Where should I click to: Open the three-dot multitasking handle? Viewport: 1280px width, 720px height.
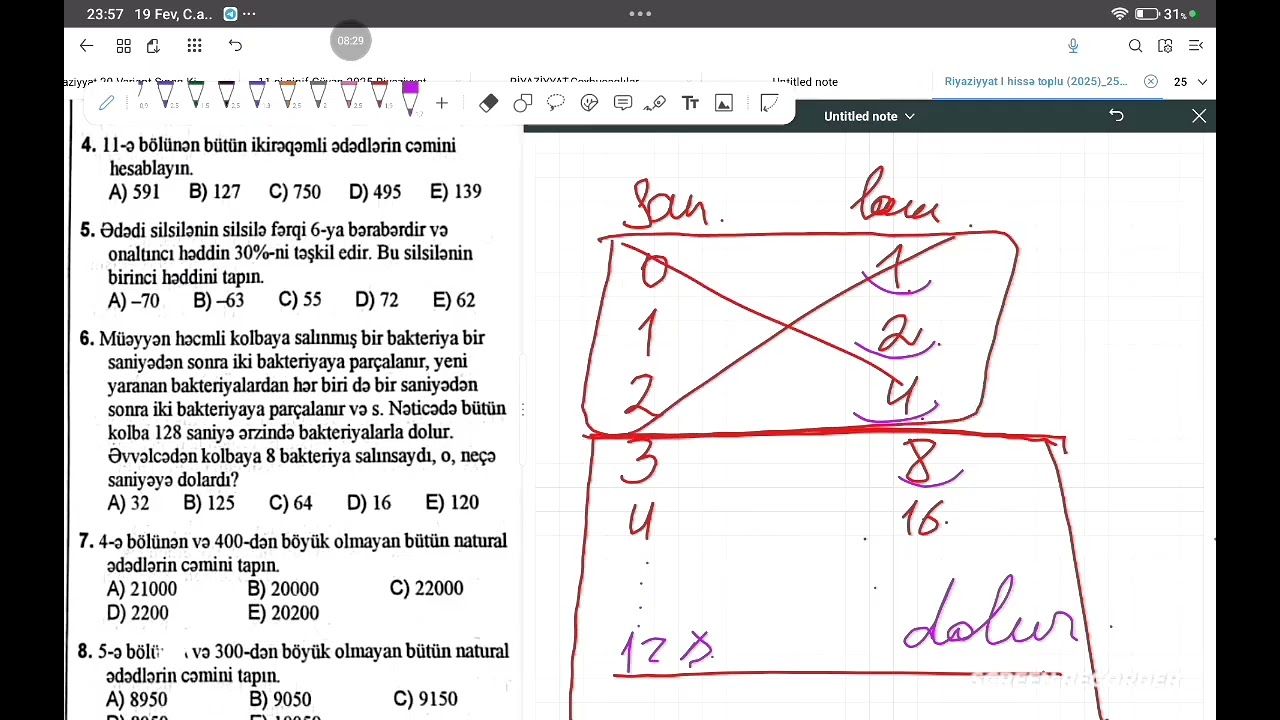pyautogui.click(x=640, y=14)
